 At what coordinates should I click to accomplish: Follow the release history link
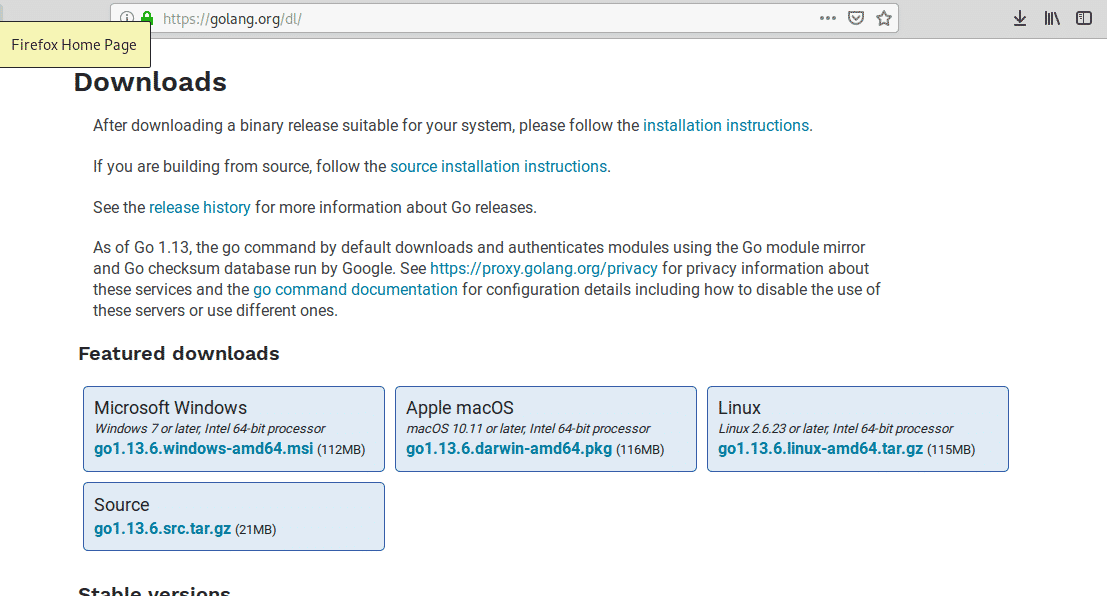coord(200,208)
